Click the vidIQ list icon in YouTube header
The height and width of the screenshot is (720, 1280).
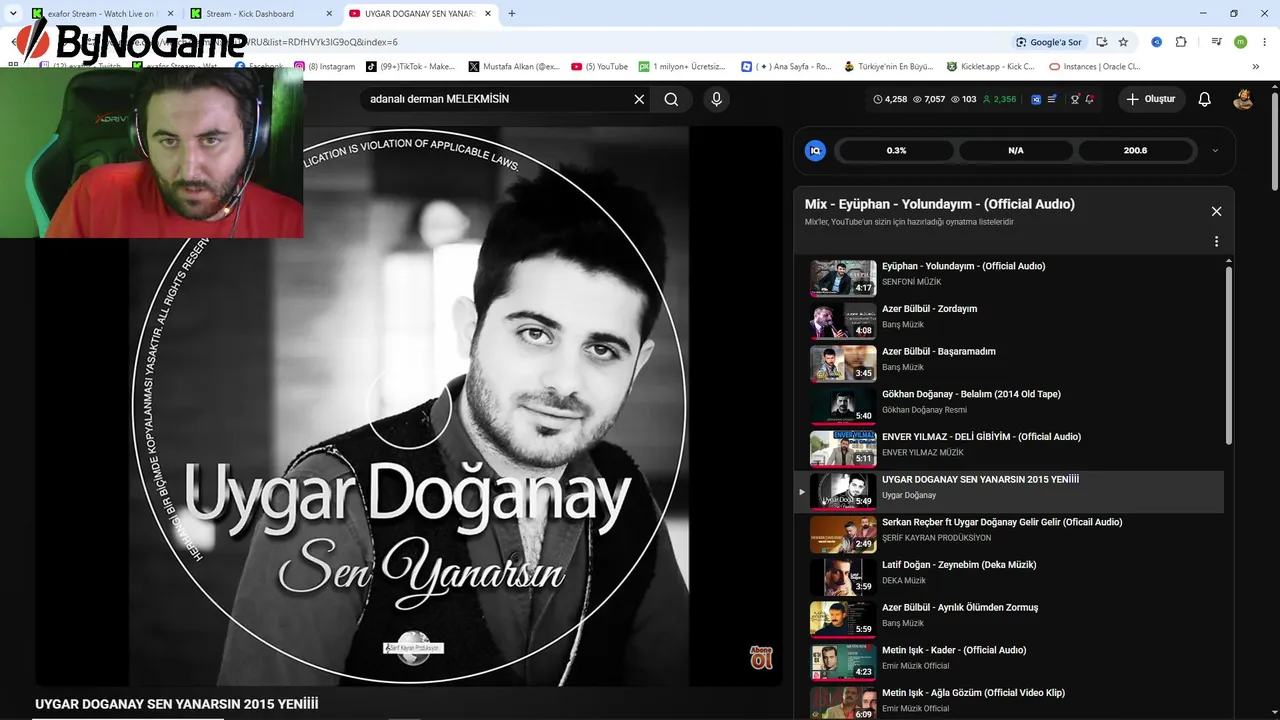(1051, 99)
